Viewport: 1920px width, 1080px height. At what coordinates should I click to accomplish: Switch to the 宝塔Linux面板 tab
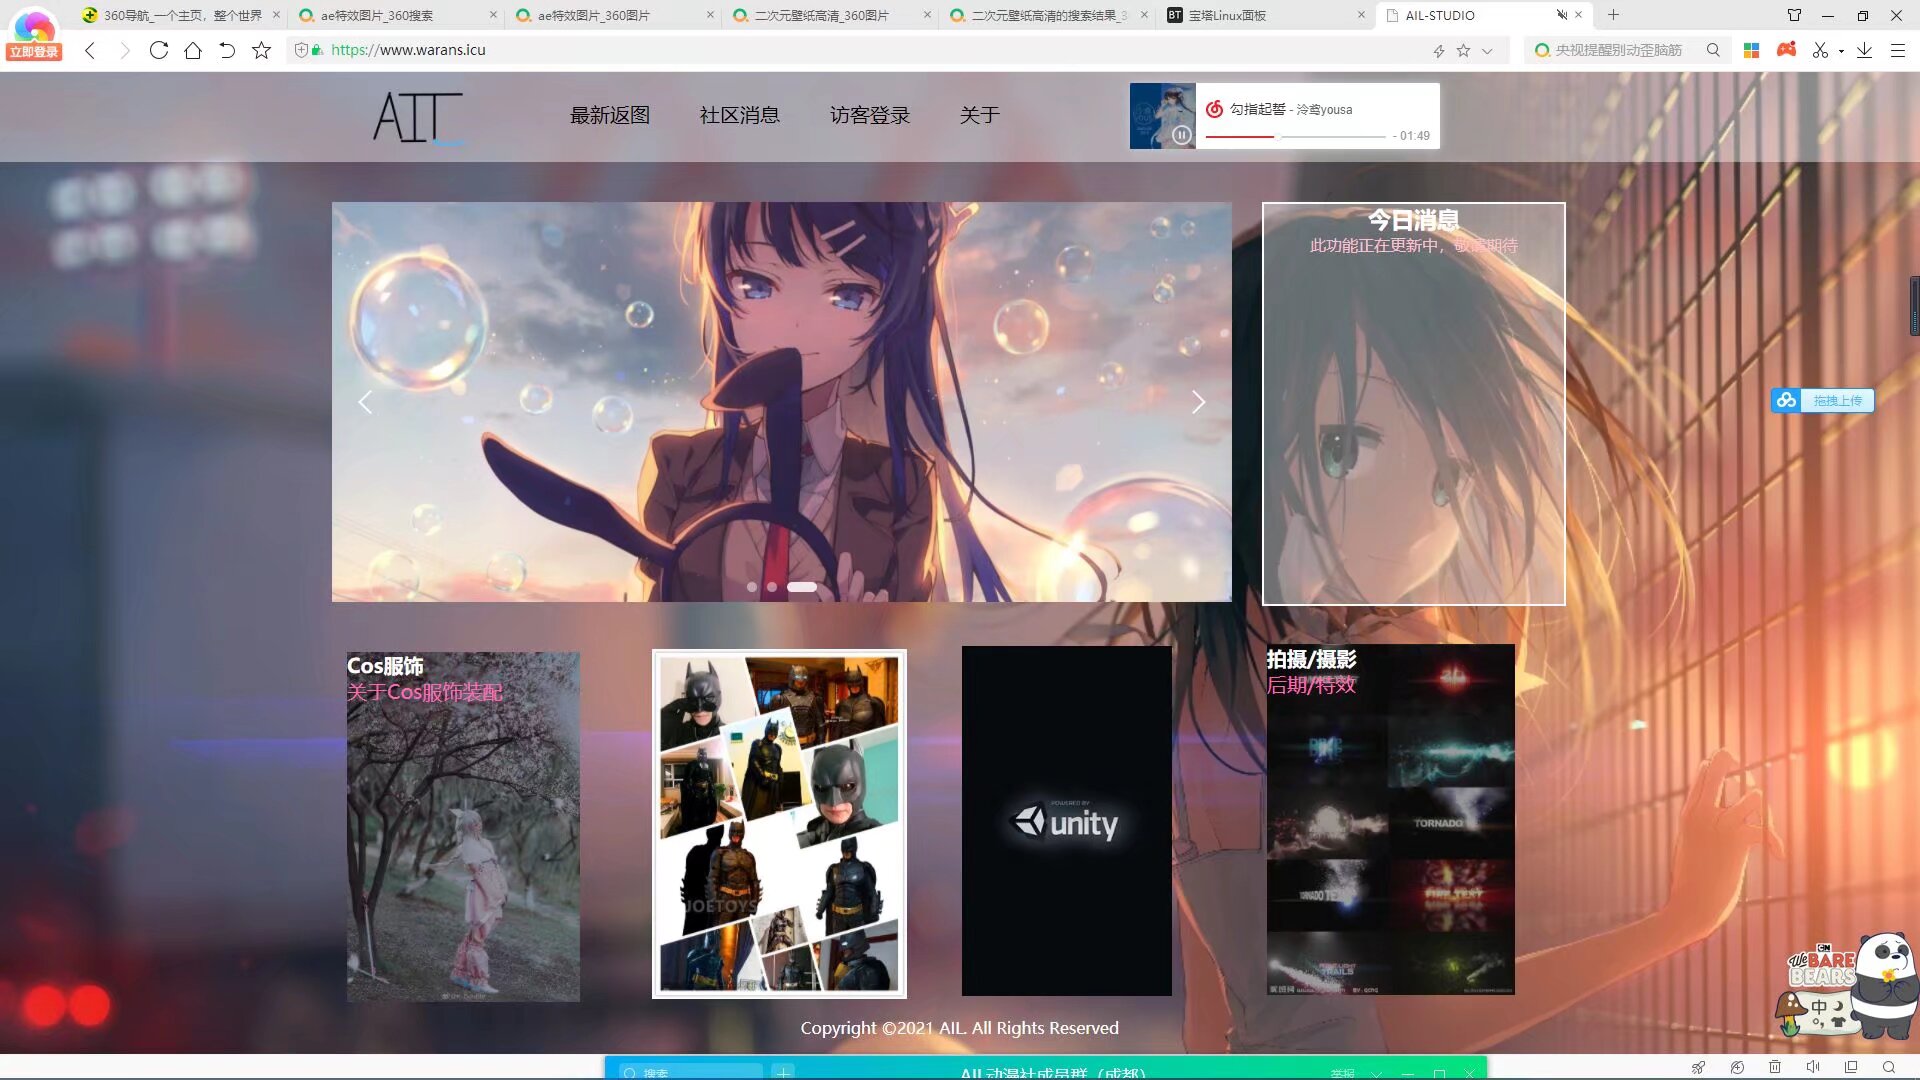(1265, 15)
